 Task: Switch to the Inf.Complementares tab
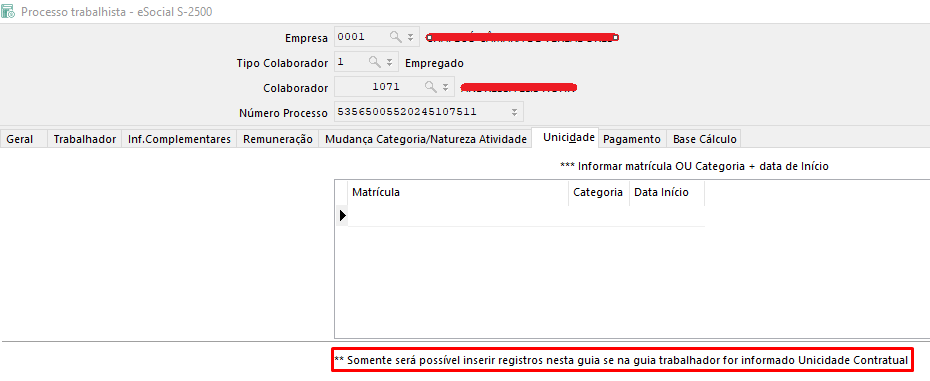click(179, 139)
